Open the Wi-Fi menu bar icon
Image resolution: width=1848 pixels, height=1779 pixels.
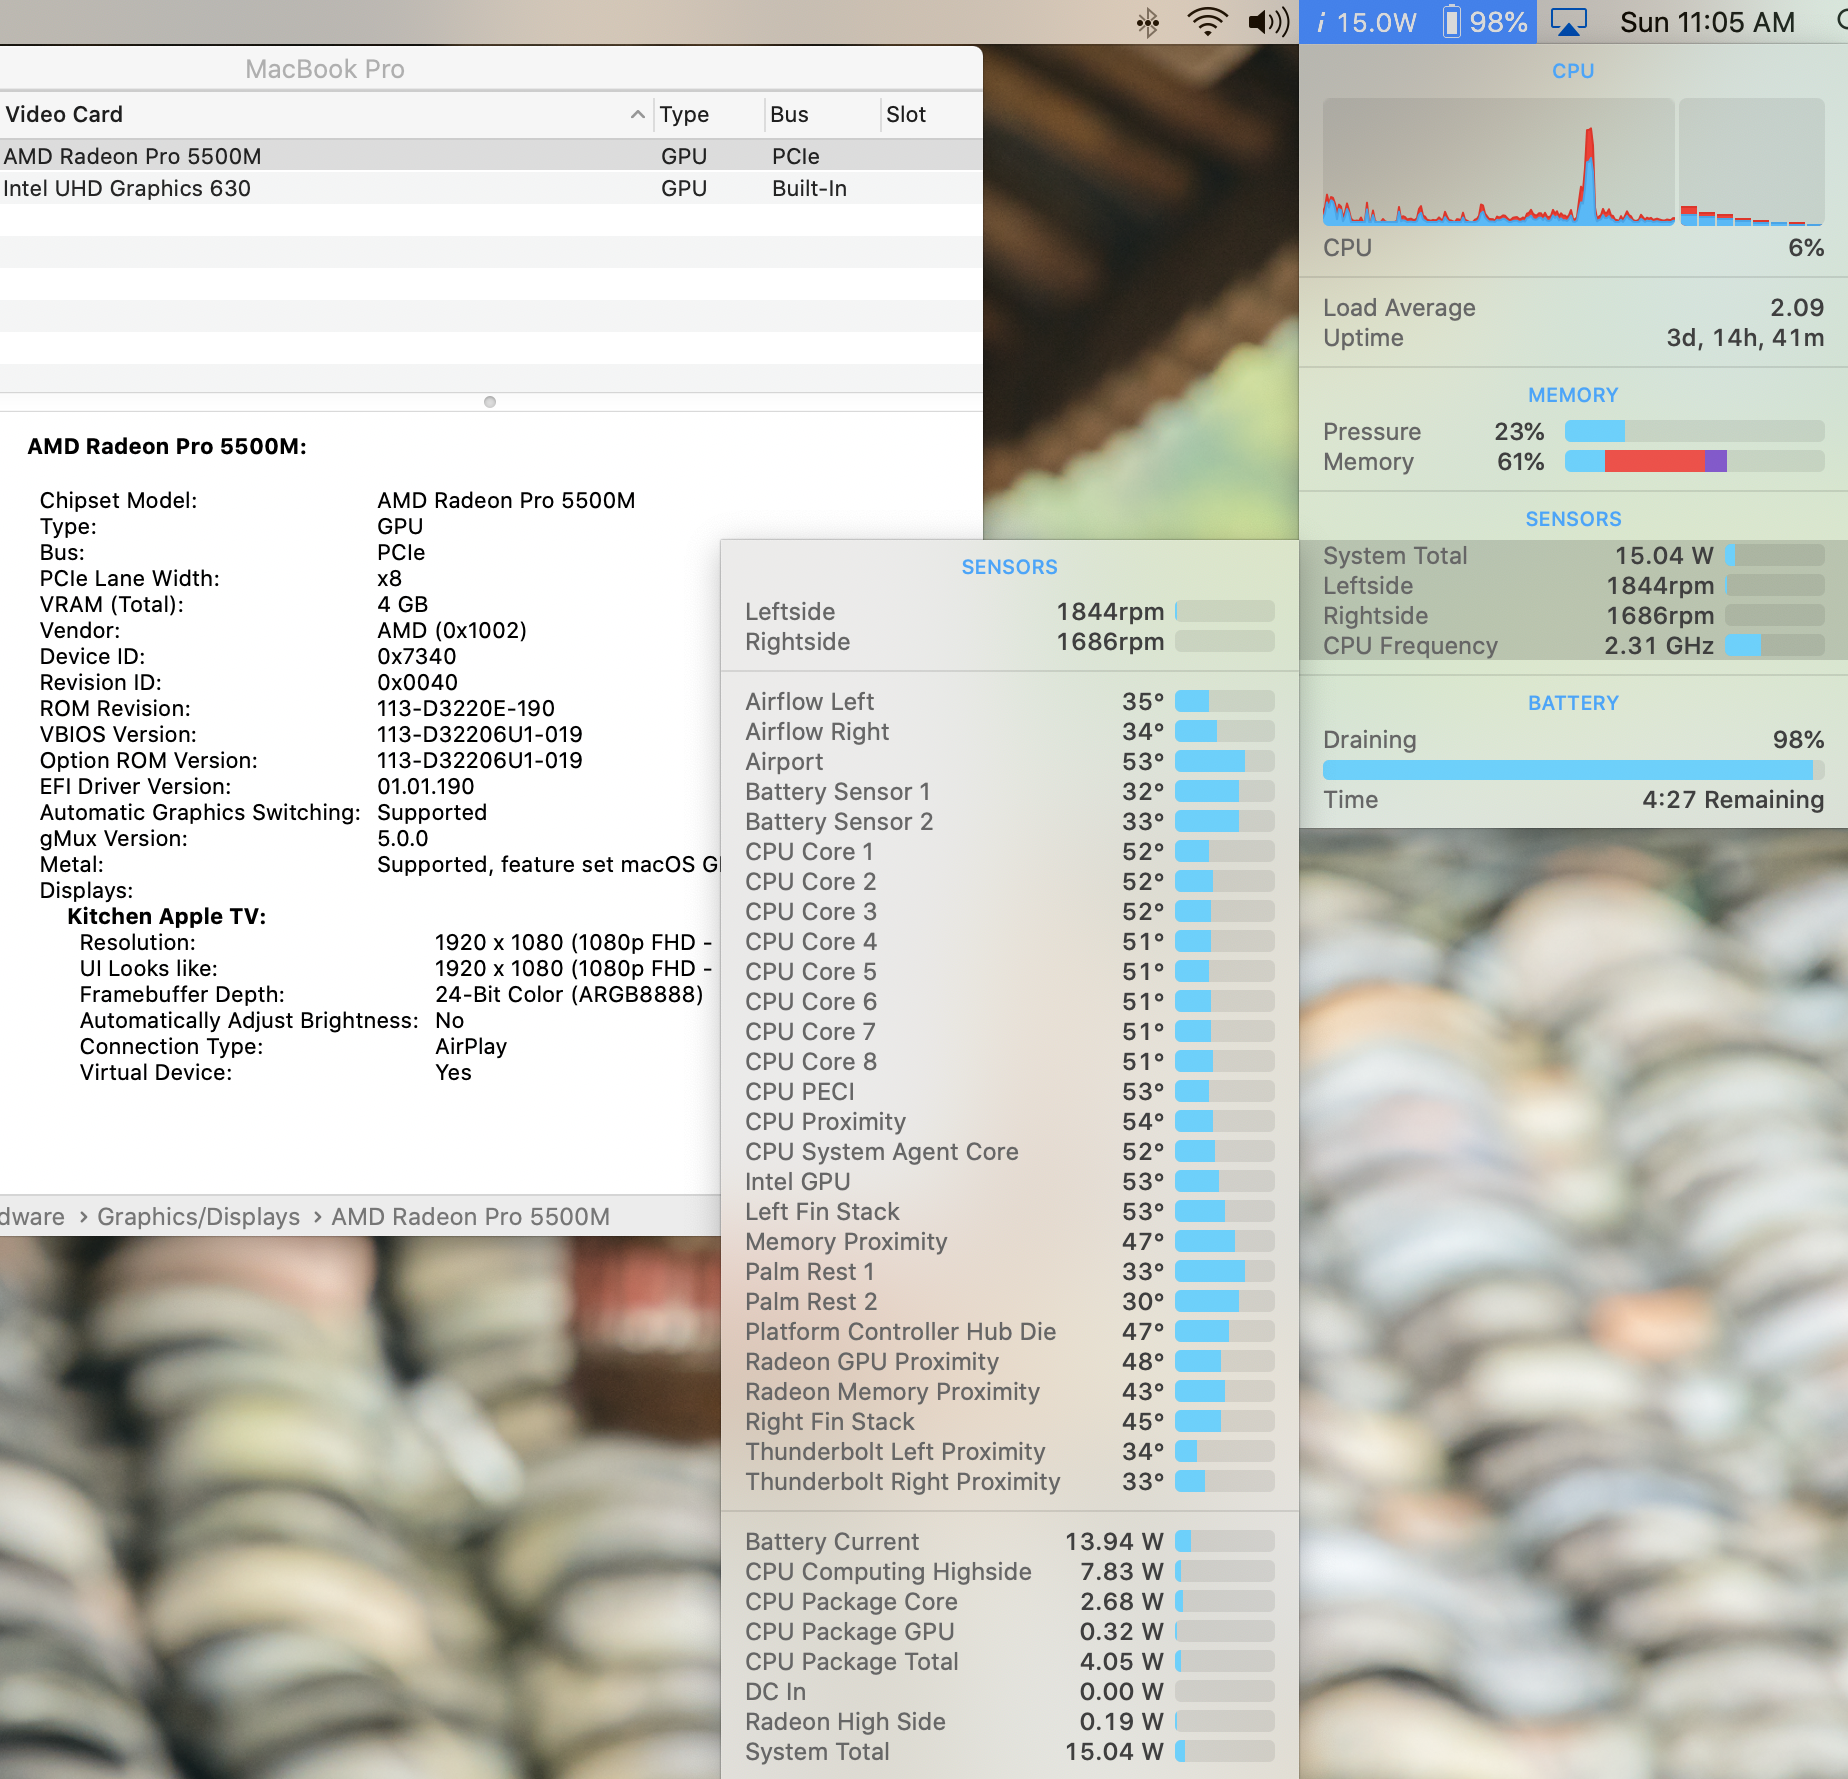coord(1207,22)
